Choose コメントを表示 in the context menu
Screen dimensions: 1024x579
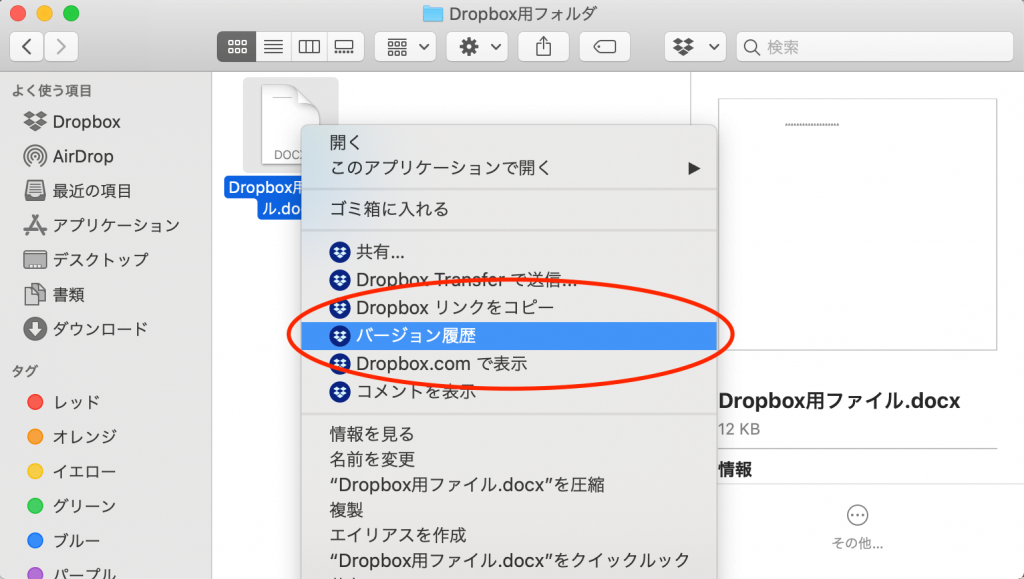(509, 392)
